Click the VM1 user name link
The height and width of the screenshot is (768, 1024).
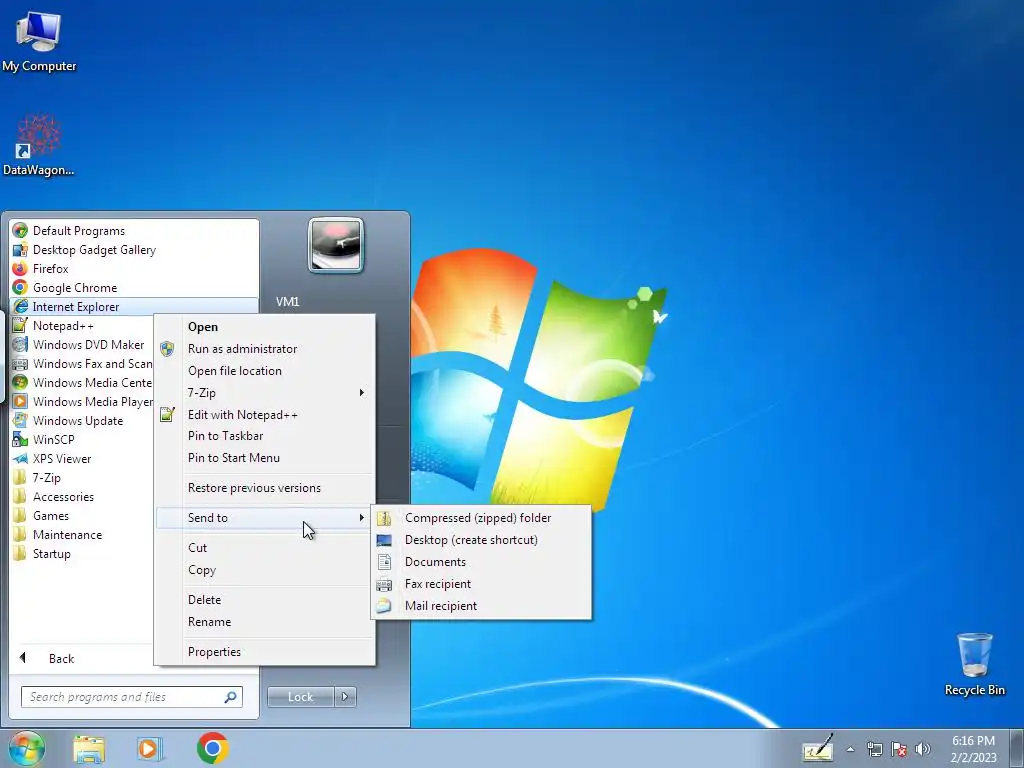click(287, 302)
